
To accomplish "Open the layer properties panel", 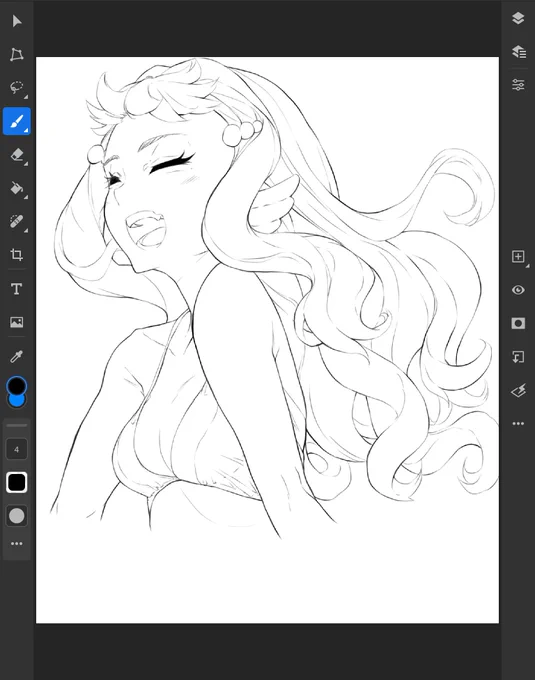I will (518, 85).
